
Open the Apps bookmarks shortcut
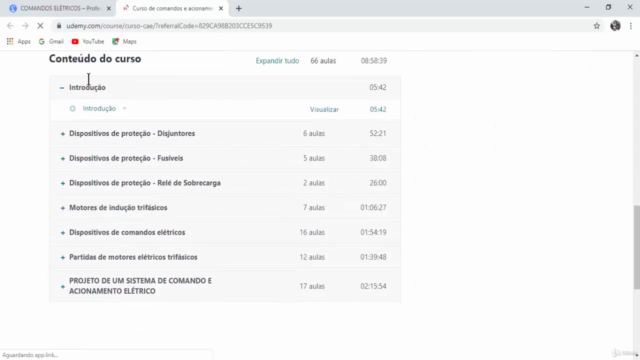pos(18,42)
